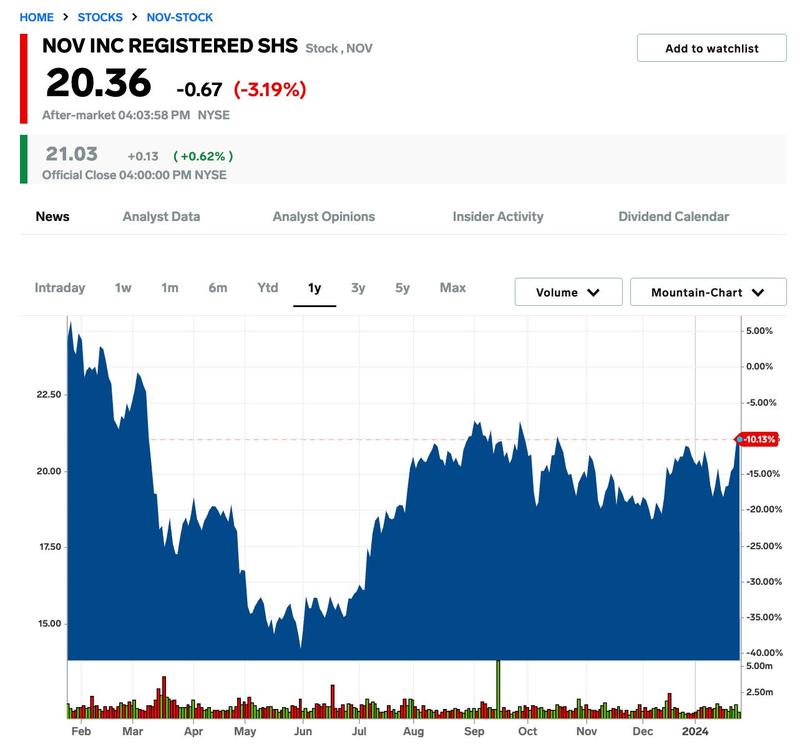
Task: Click the +0.13 close change value
Action: pyautogui.click(x=143, y=156)
